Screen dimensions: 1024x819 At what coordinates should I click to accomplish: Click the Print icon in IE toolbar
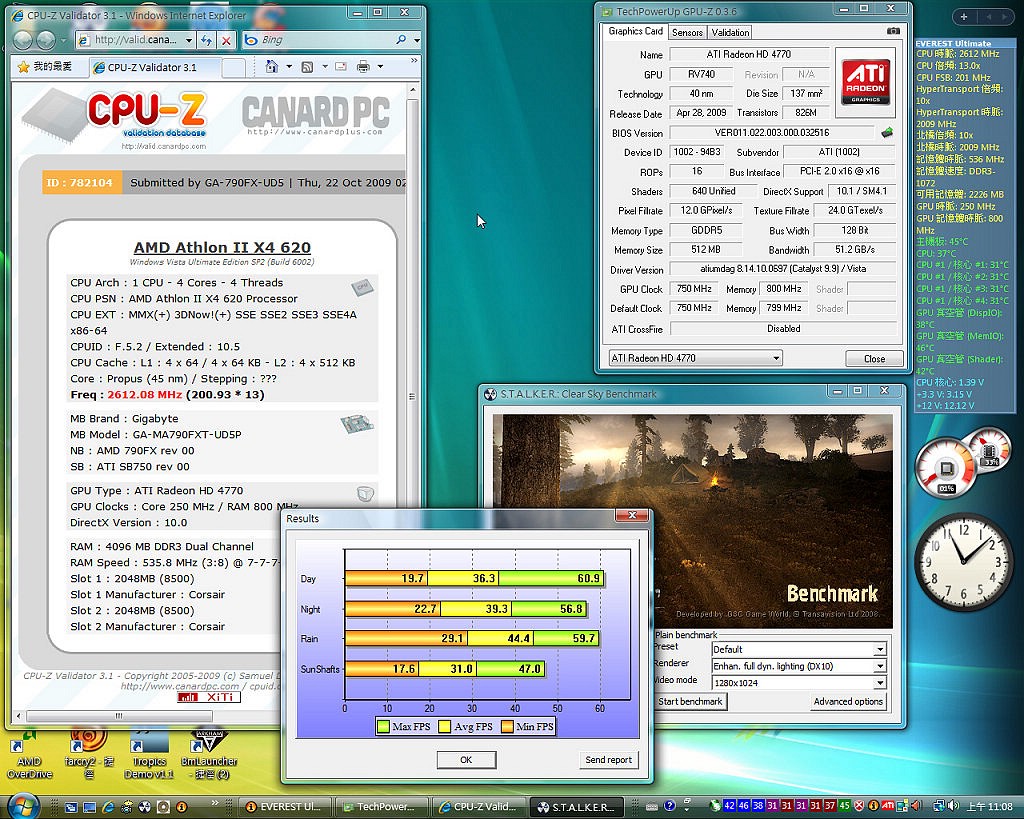coord(363,67)
